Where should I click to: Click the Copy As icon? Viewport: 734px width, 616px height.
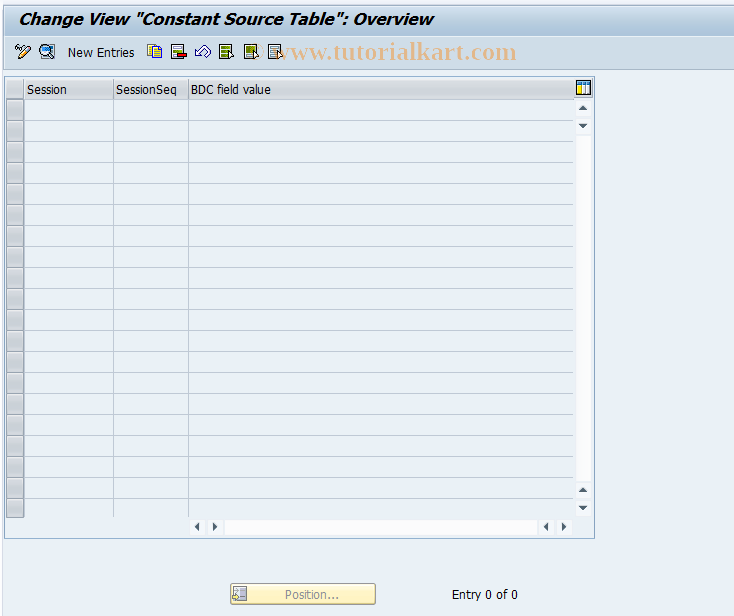click(x=154, y=51)
